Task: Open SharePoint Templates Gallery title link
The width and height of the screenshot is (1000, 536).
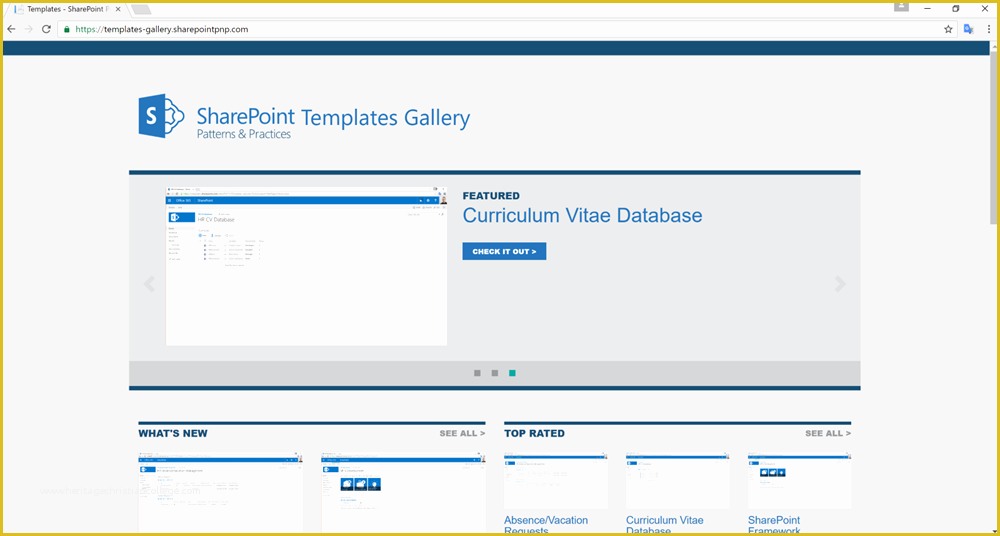Action: coord(333,117)
